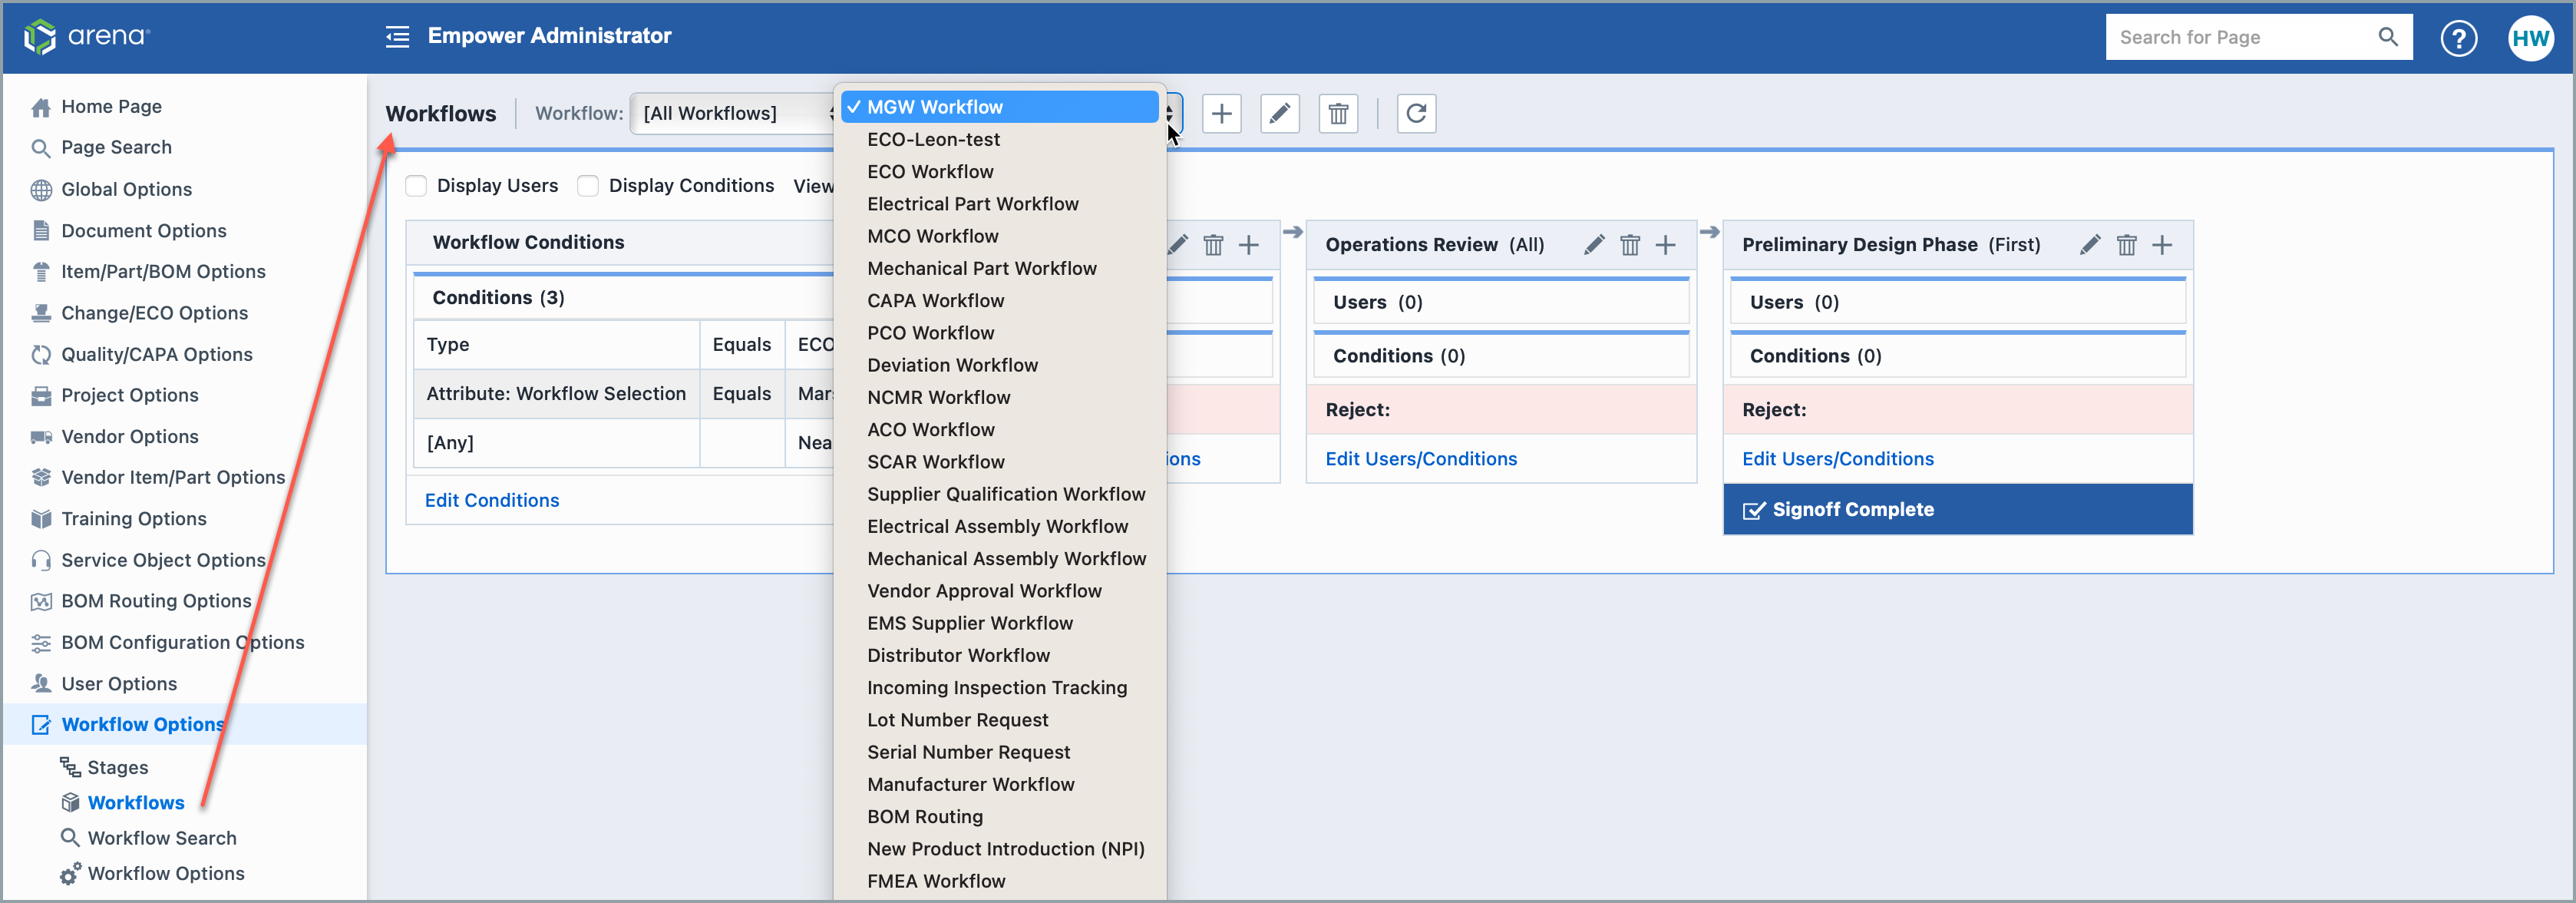Enable the Display Users checkbox
The width and height of the screenshot is (2576, 903).
(x=416, y=185)
